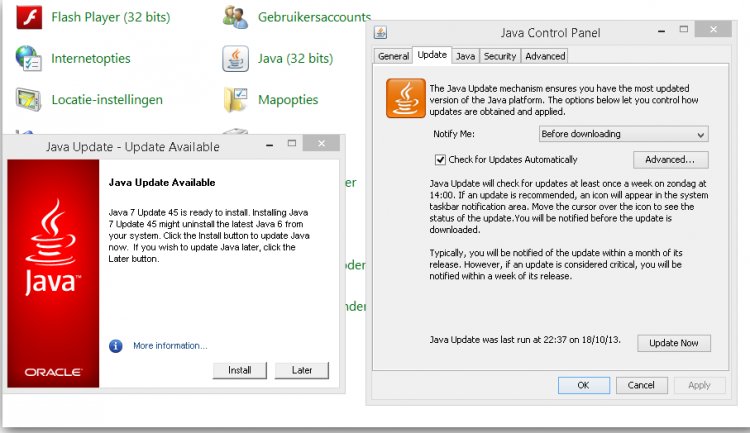Viewport: 750px width, 433px height.
Task: Follow the More information link
Action: click(x=170, y=346)
